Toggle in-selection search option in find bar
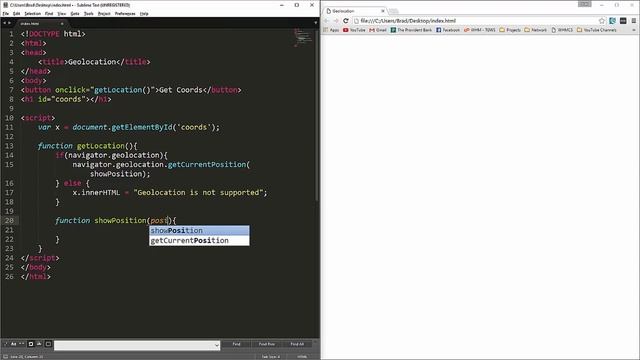640x360 pixels. click(x=39, y=344)
